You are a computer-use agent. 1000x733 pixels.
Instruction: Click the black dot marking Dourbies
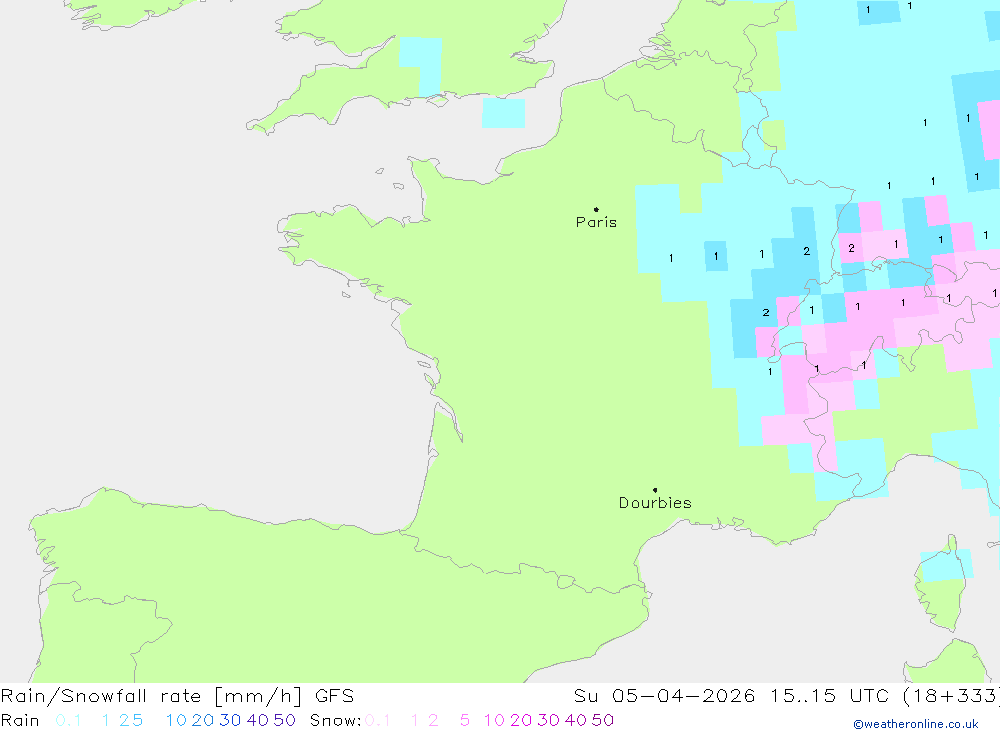655,490
